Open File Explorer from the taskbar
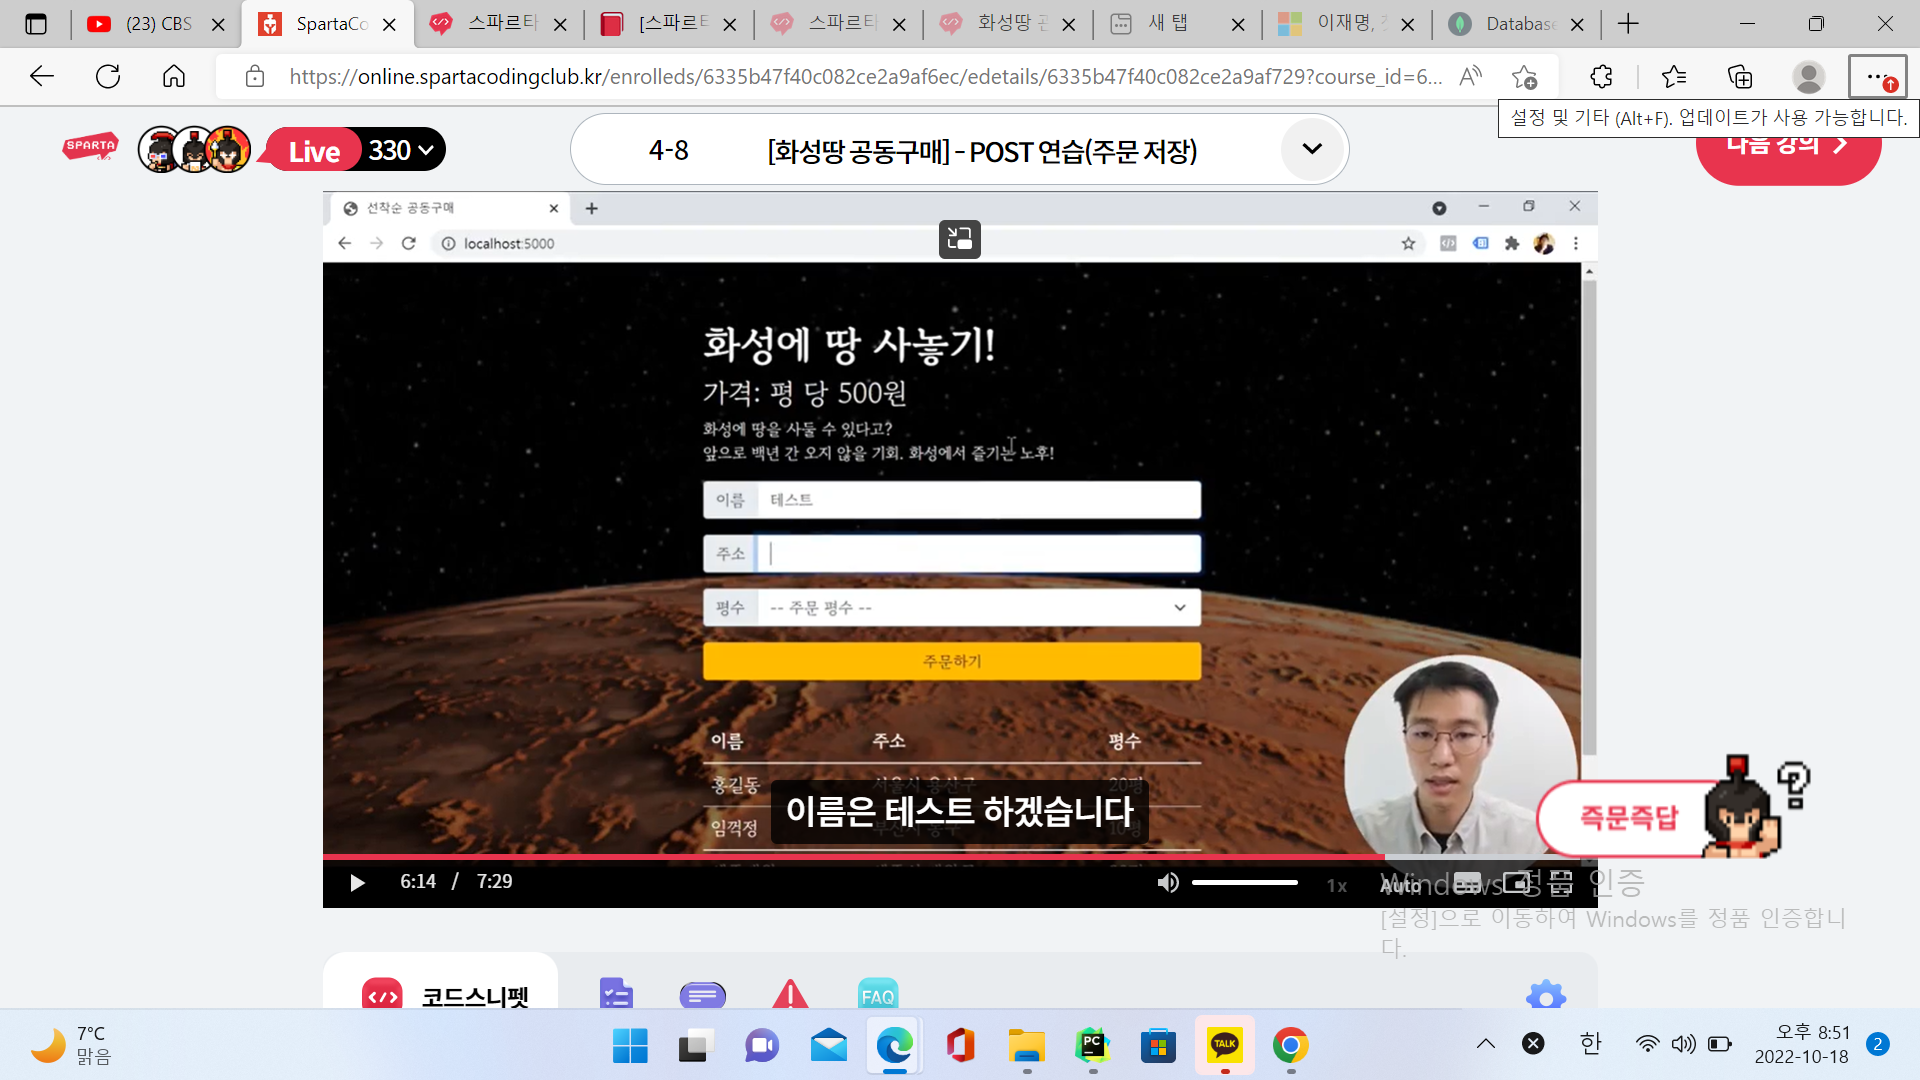The width and height of the screenshot is (1920, 1080). pos(1026,1046)
